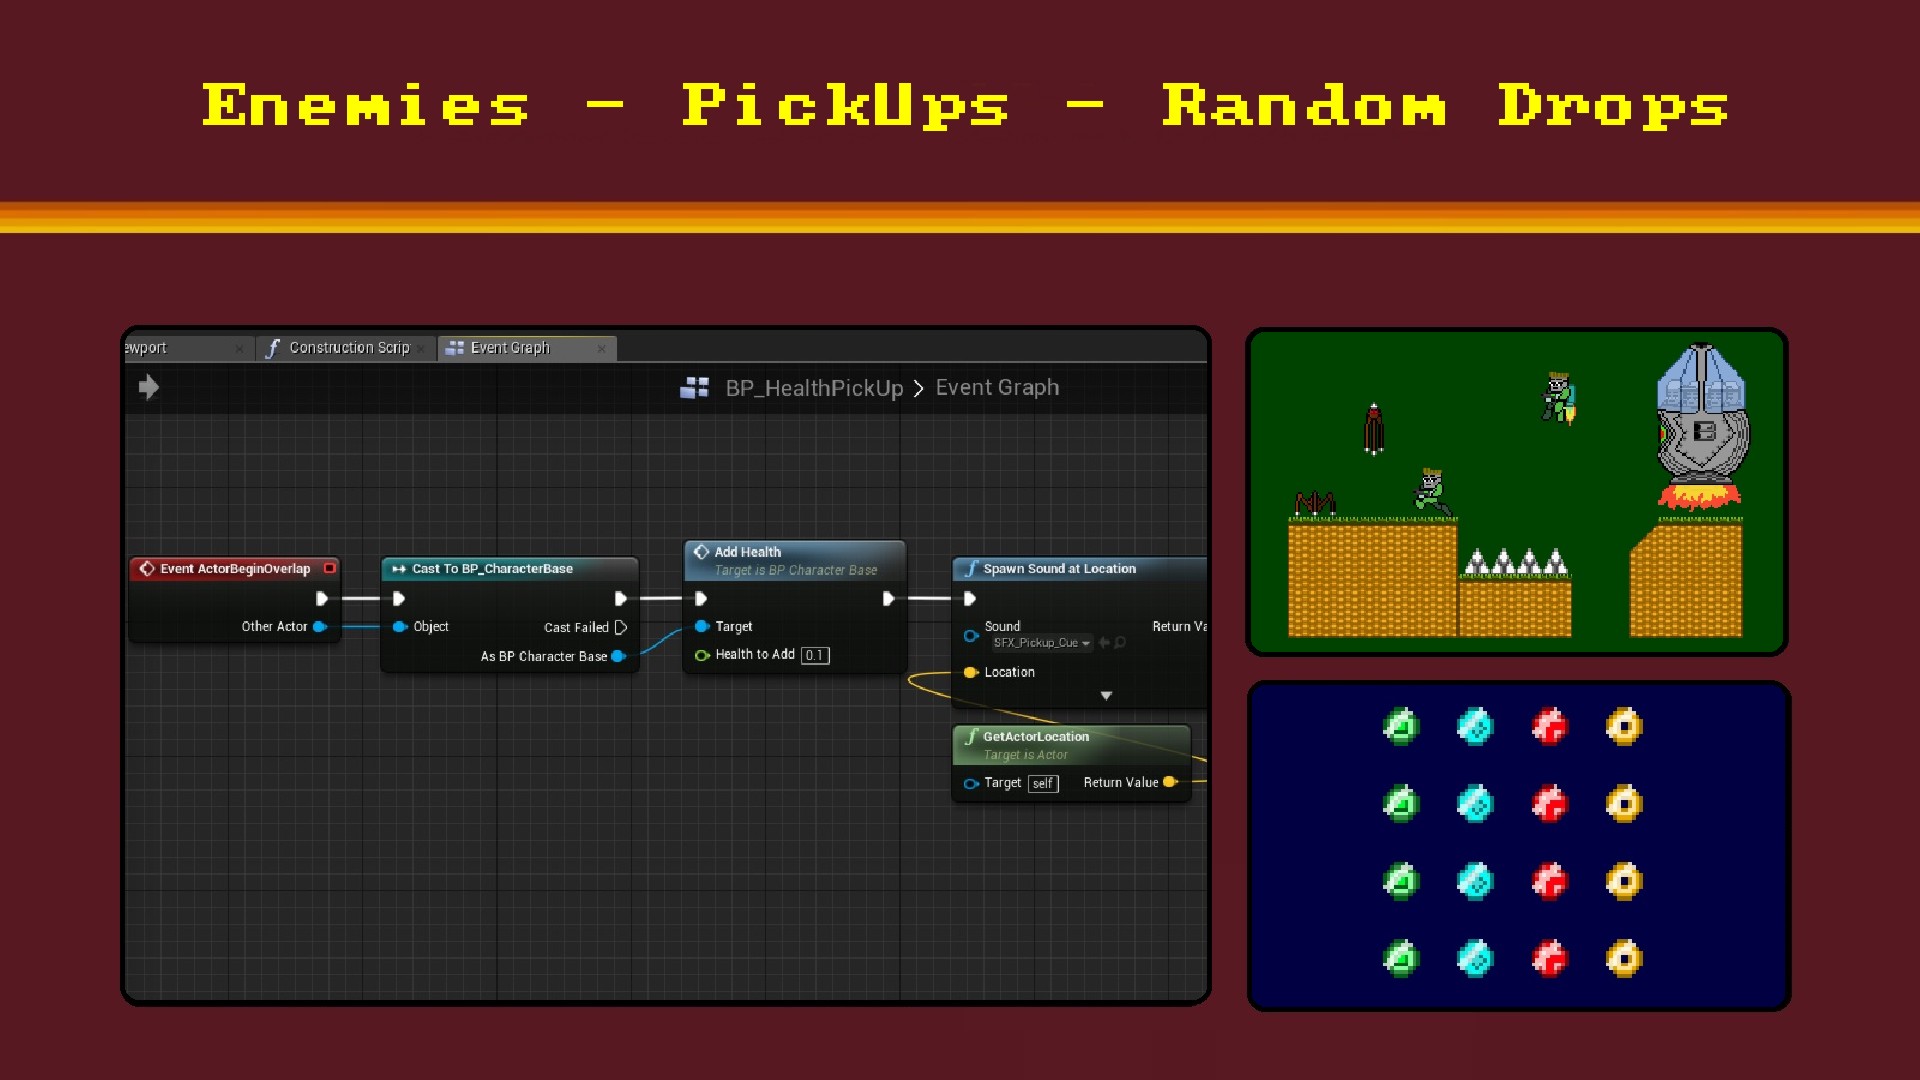Toggle the Other Actor output pin
1920x1080 pixels.
(319, 626)
